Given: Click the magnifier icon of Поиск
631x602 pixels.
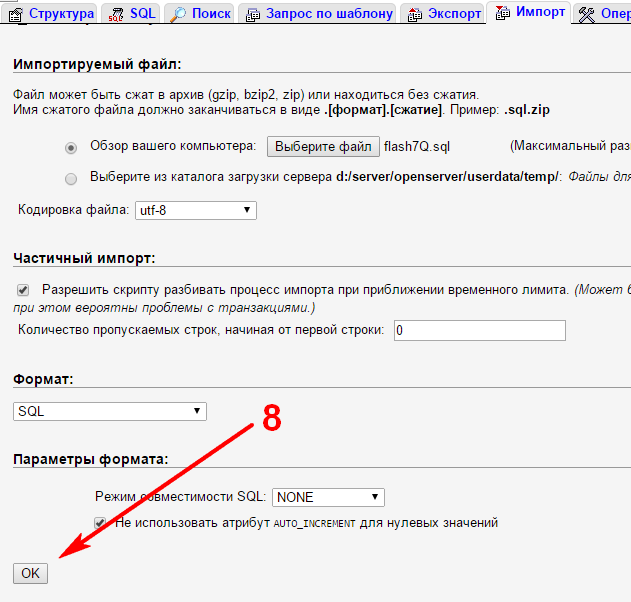Looking at the screenshot, I should [178, 14].
